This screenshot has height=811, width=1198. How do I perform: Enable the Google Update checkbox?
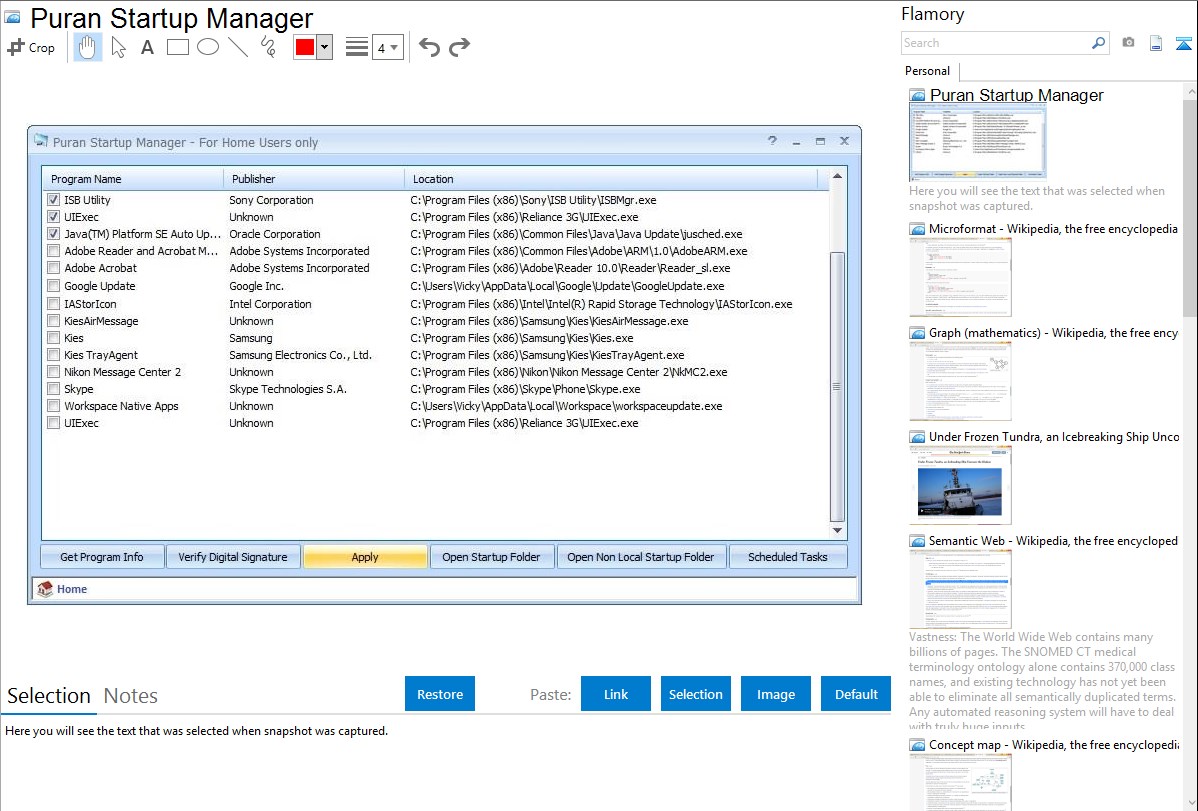pyautogui.click(x=54, y=286)
